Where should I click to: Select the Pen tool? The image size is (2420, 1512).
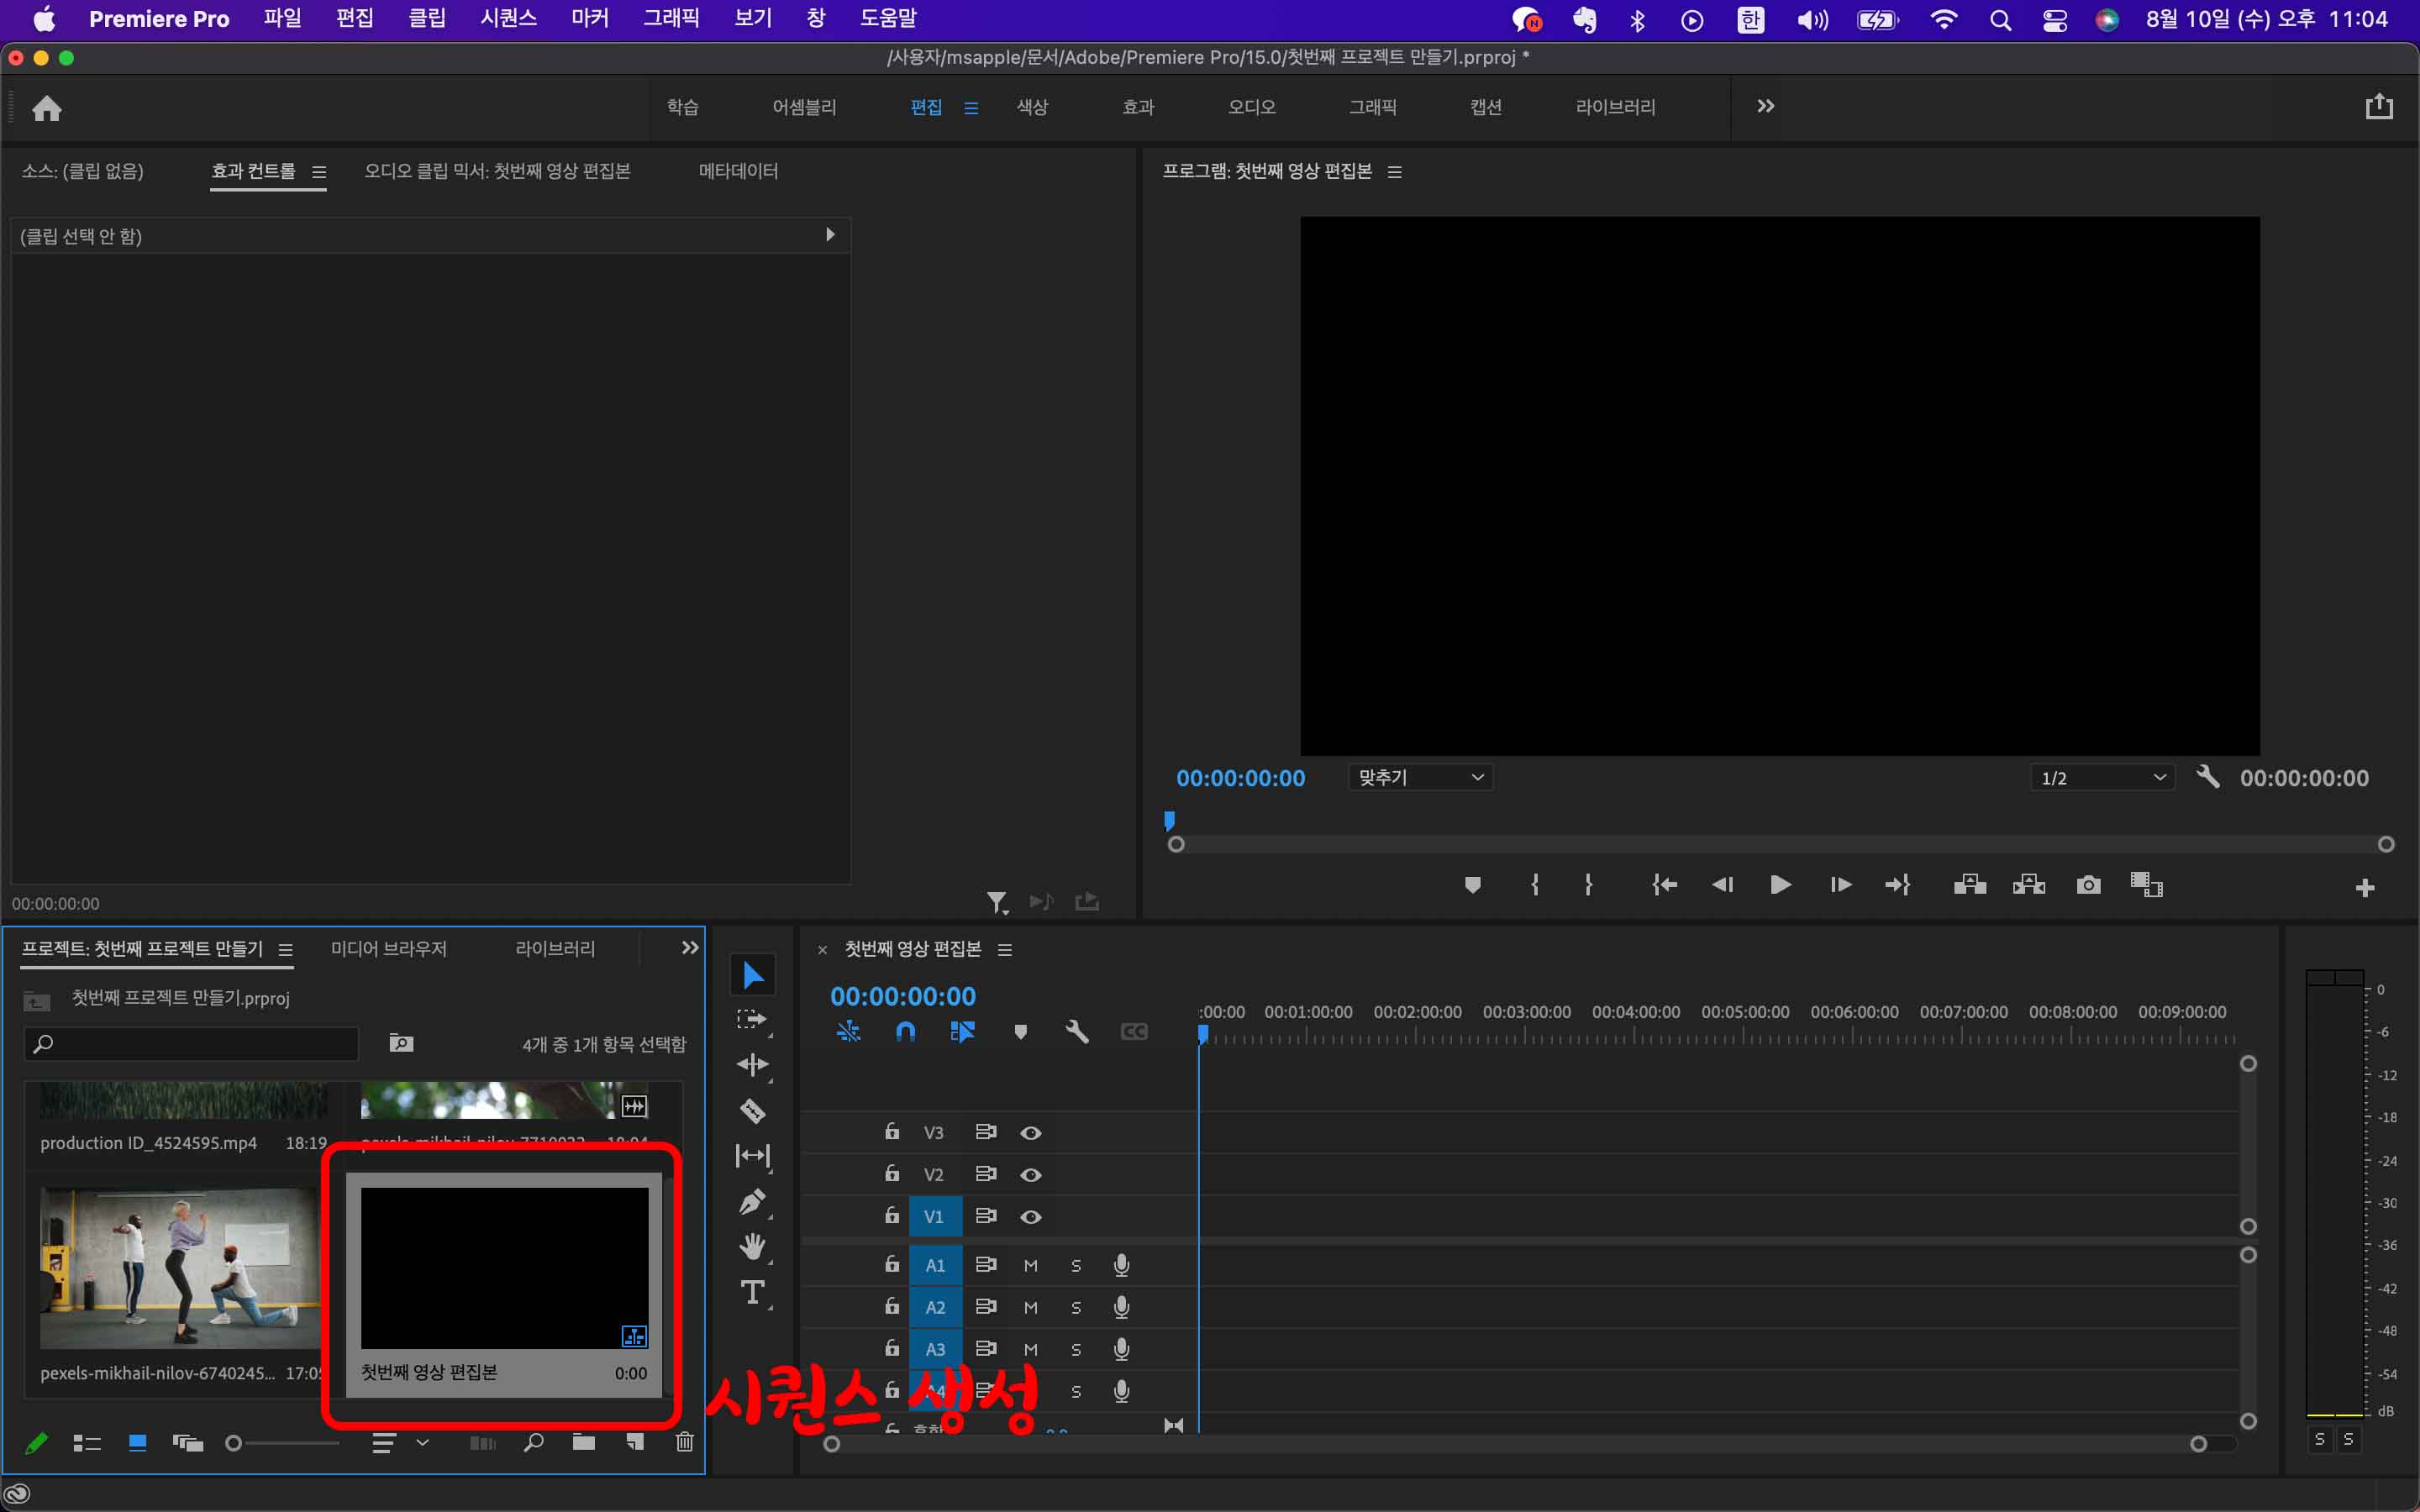coord(752,1201)
